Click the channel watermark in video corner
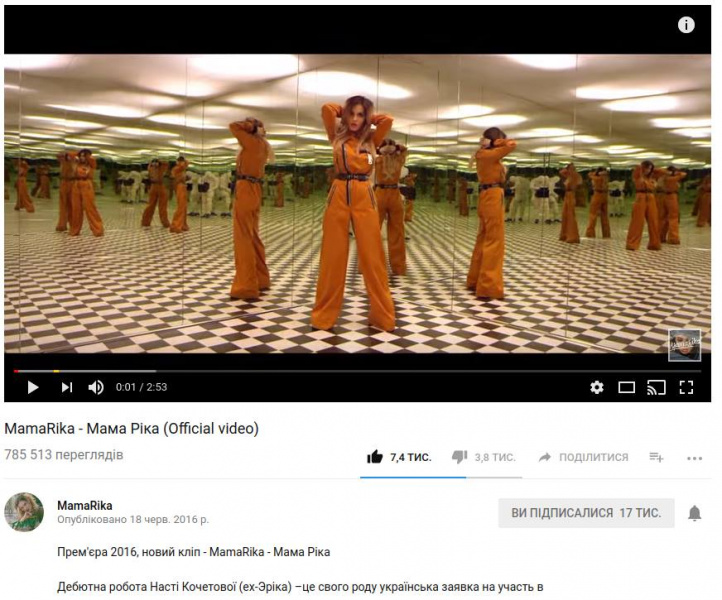Image resolution: width=722 pixels, height=600 pixels. [x=685, y=345]
